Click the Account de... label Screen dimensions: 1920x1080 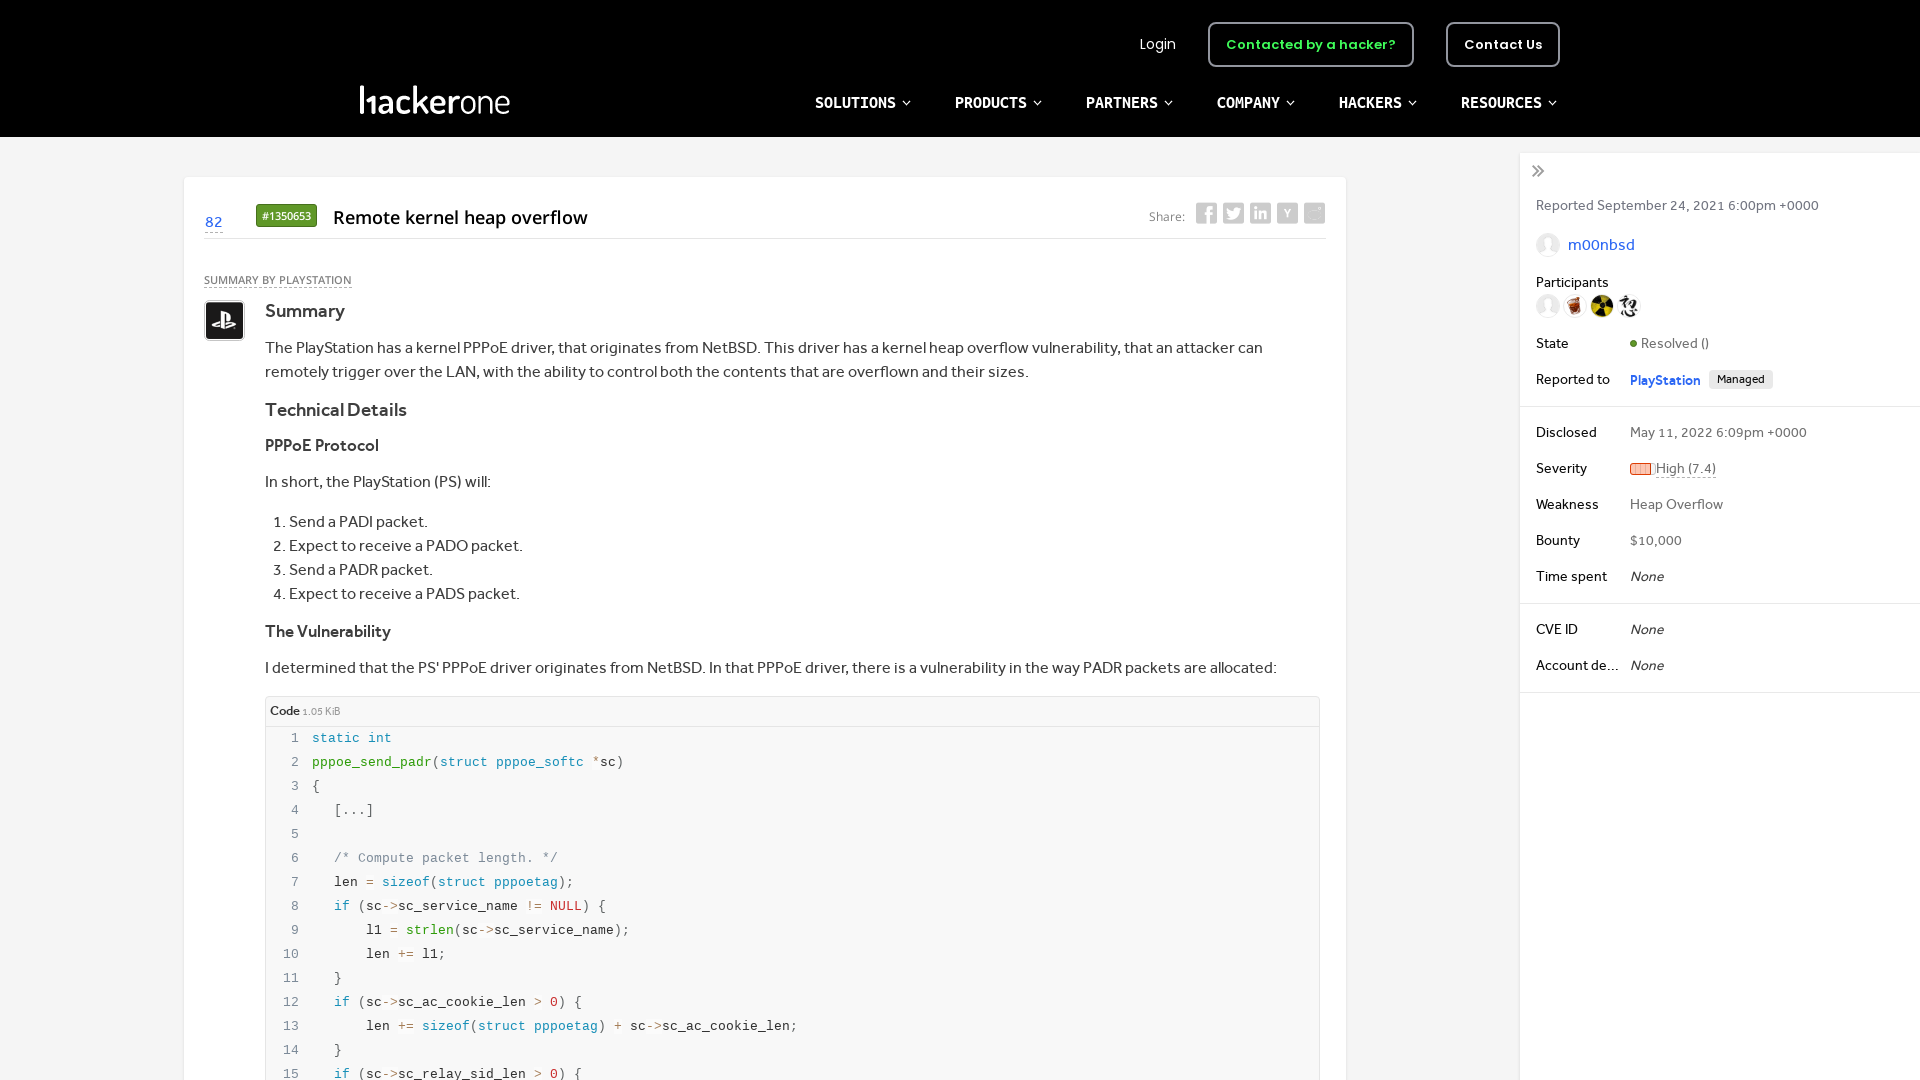coord(1577,666)
